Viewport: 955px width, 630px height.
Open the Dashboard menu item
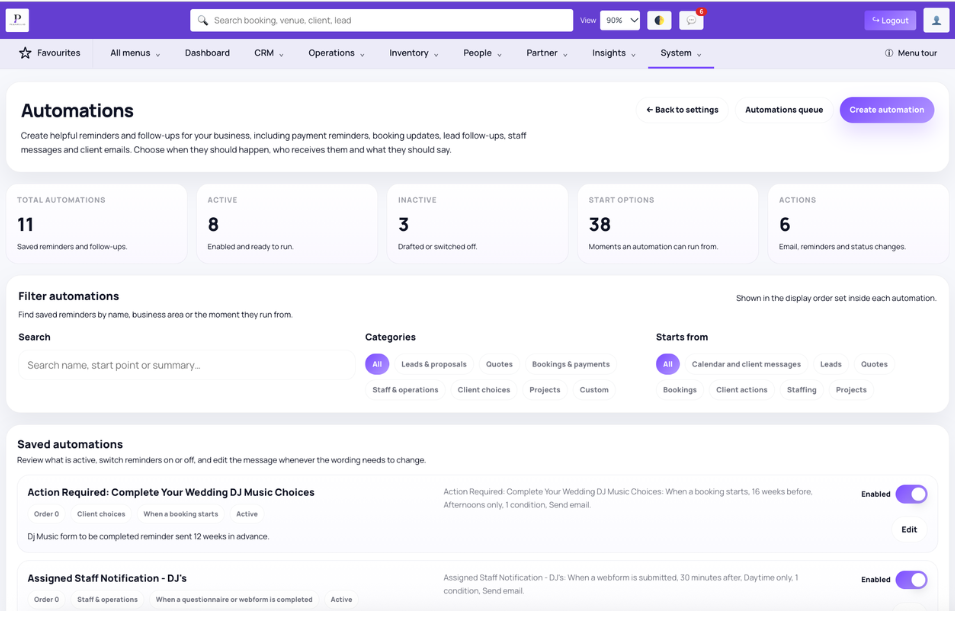(207, 53)
